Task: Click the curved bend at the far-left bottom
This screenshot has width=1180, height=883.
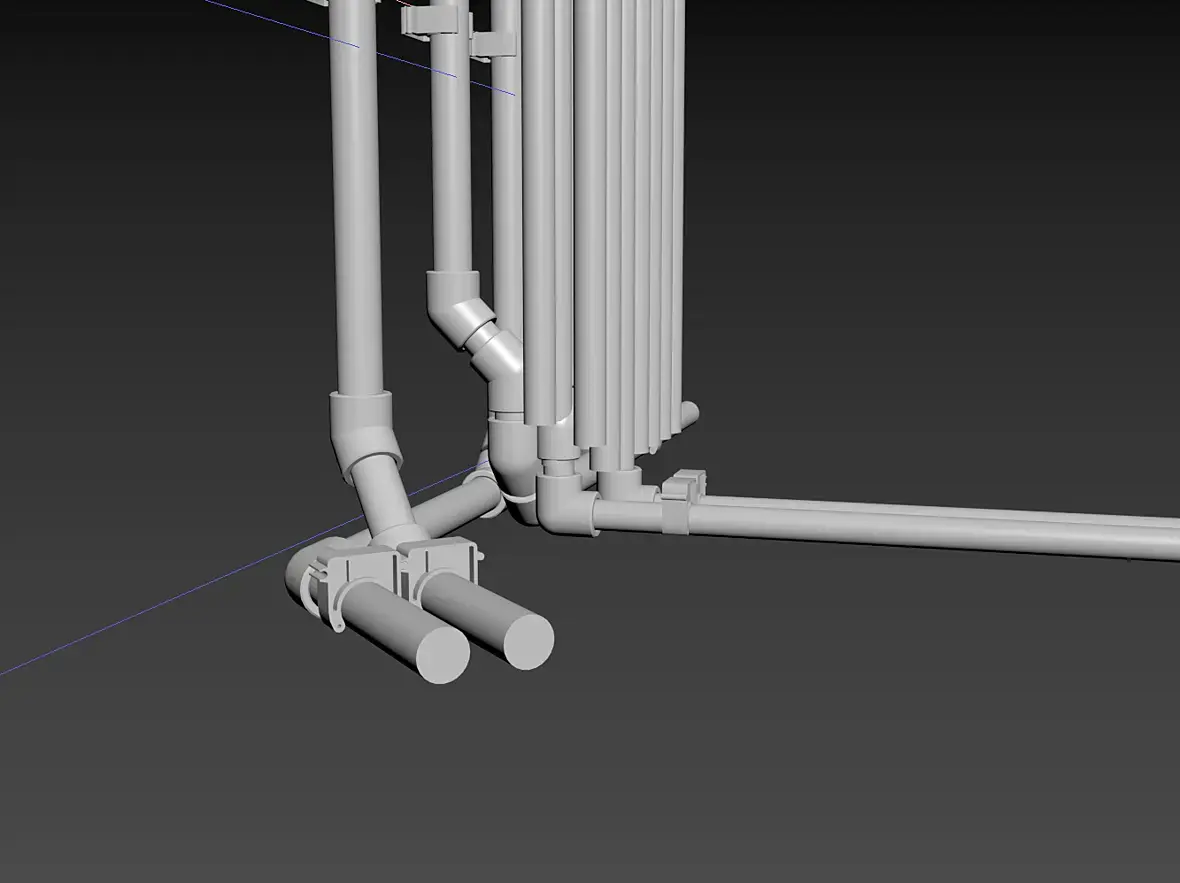Action: (x=306, y=576)
